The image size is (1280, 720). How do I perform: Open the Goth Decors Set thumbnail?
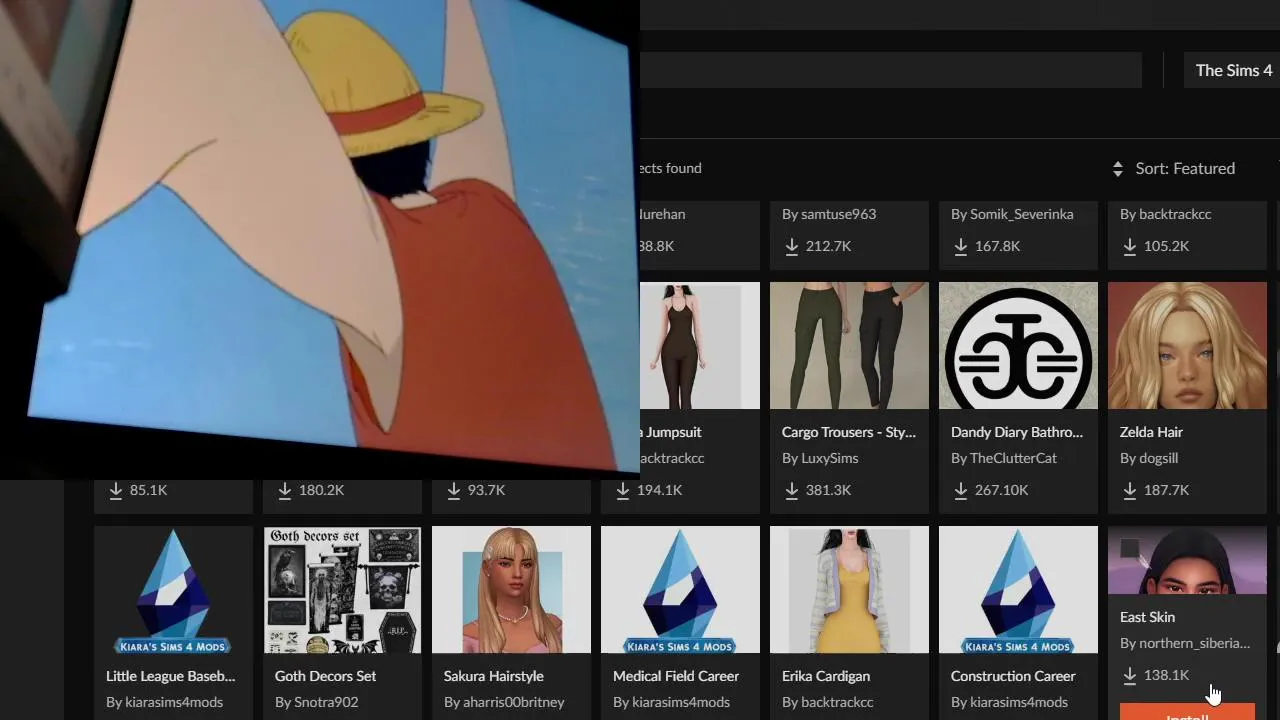342,590
